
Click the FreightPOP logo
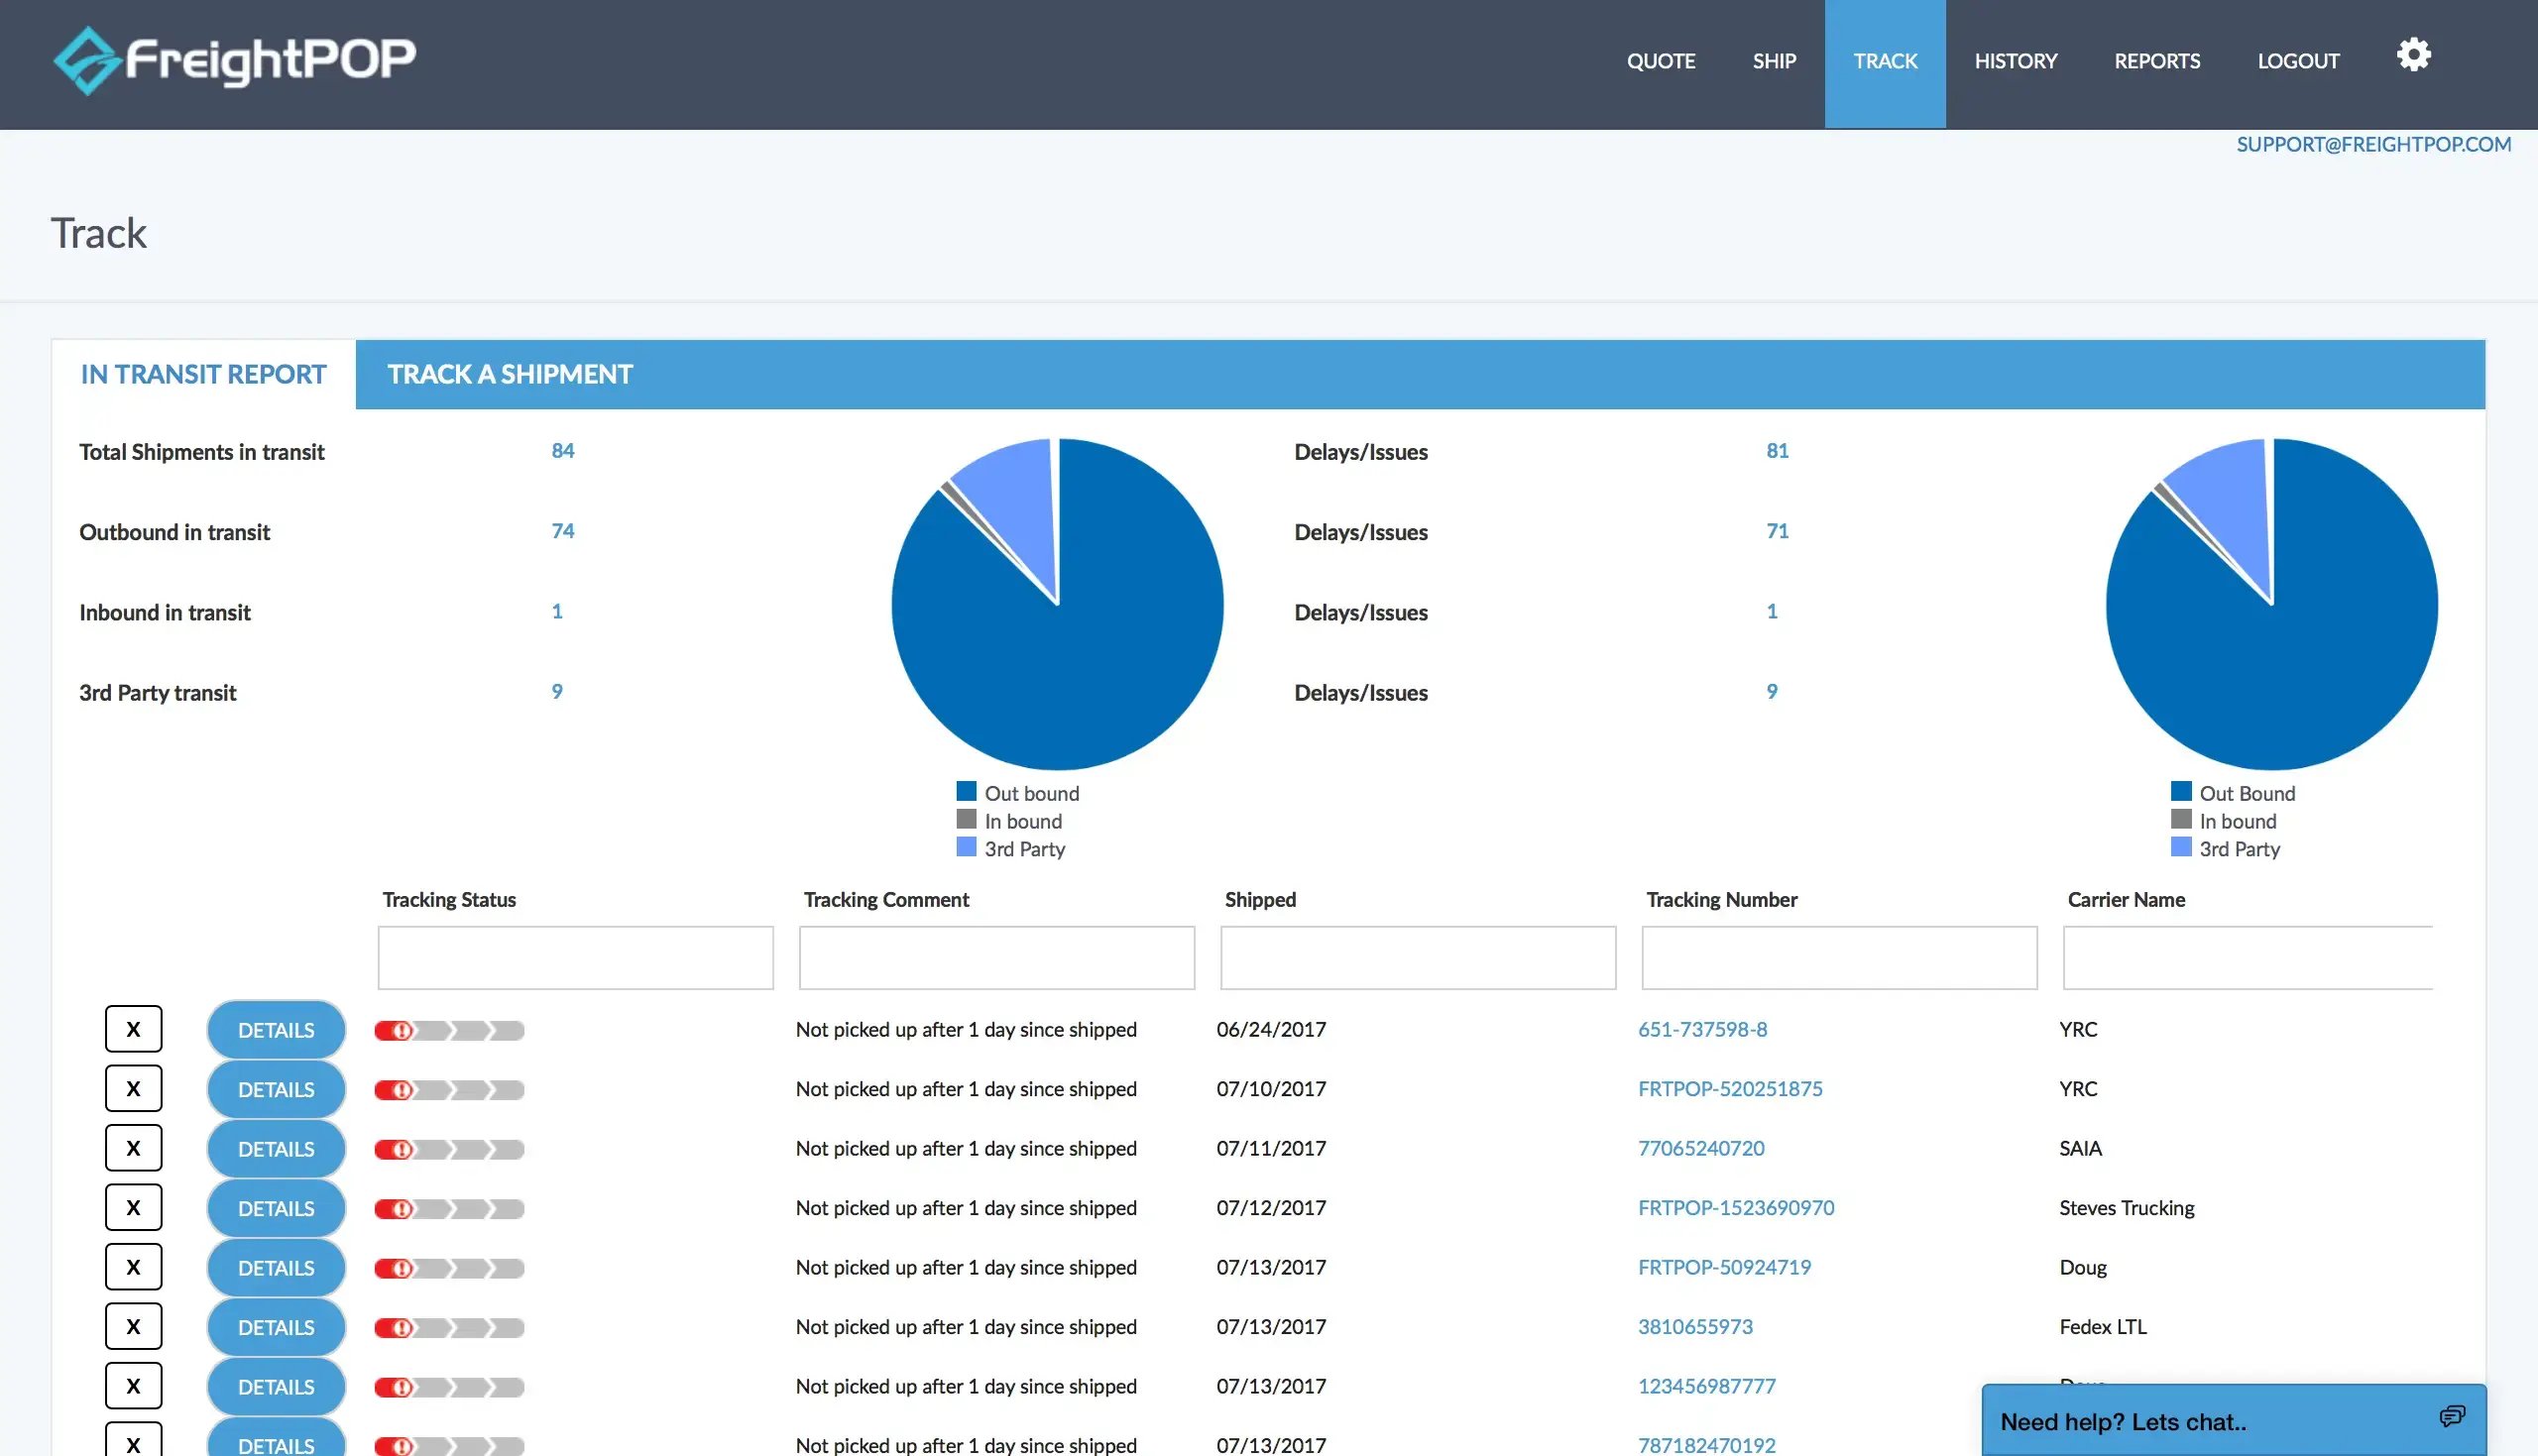(234, 60)
